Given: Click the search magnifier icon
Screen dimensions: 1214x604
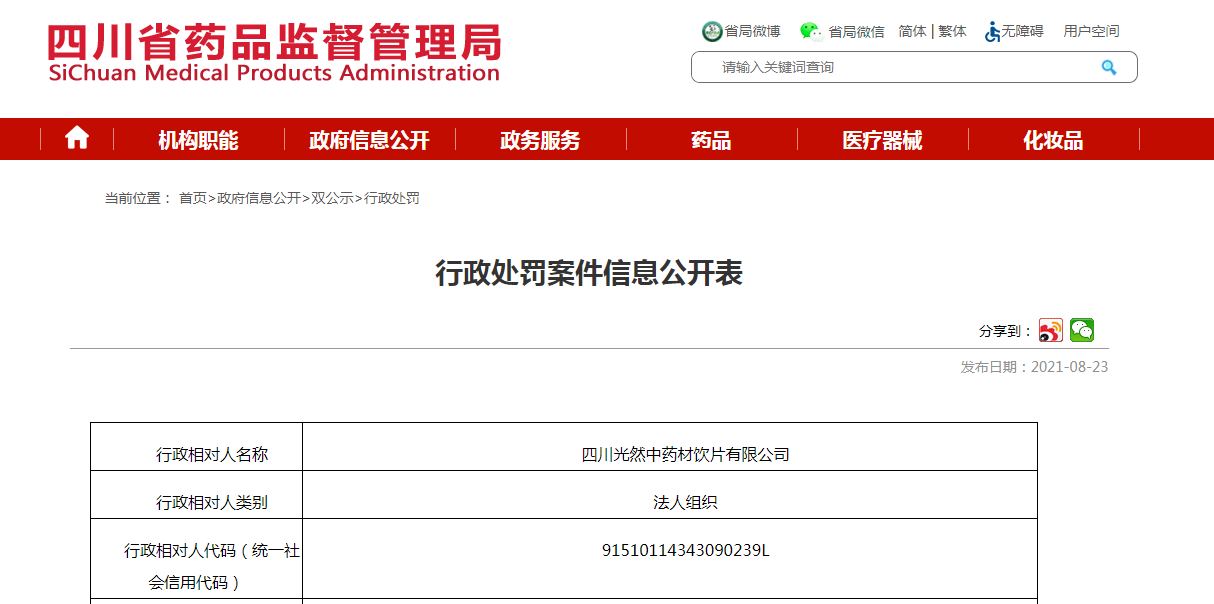Looking at the screenshot, I should [x=1108, y=67].
